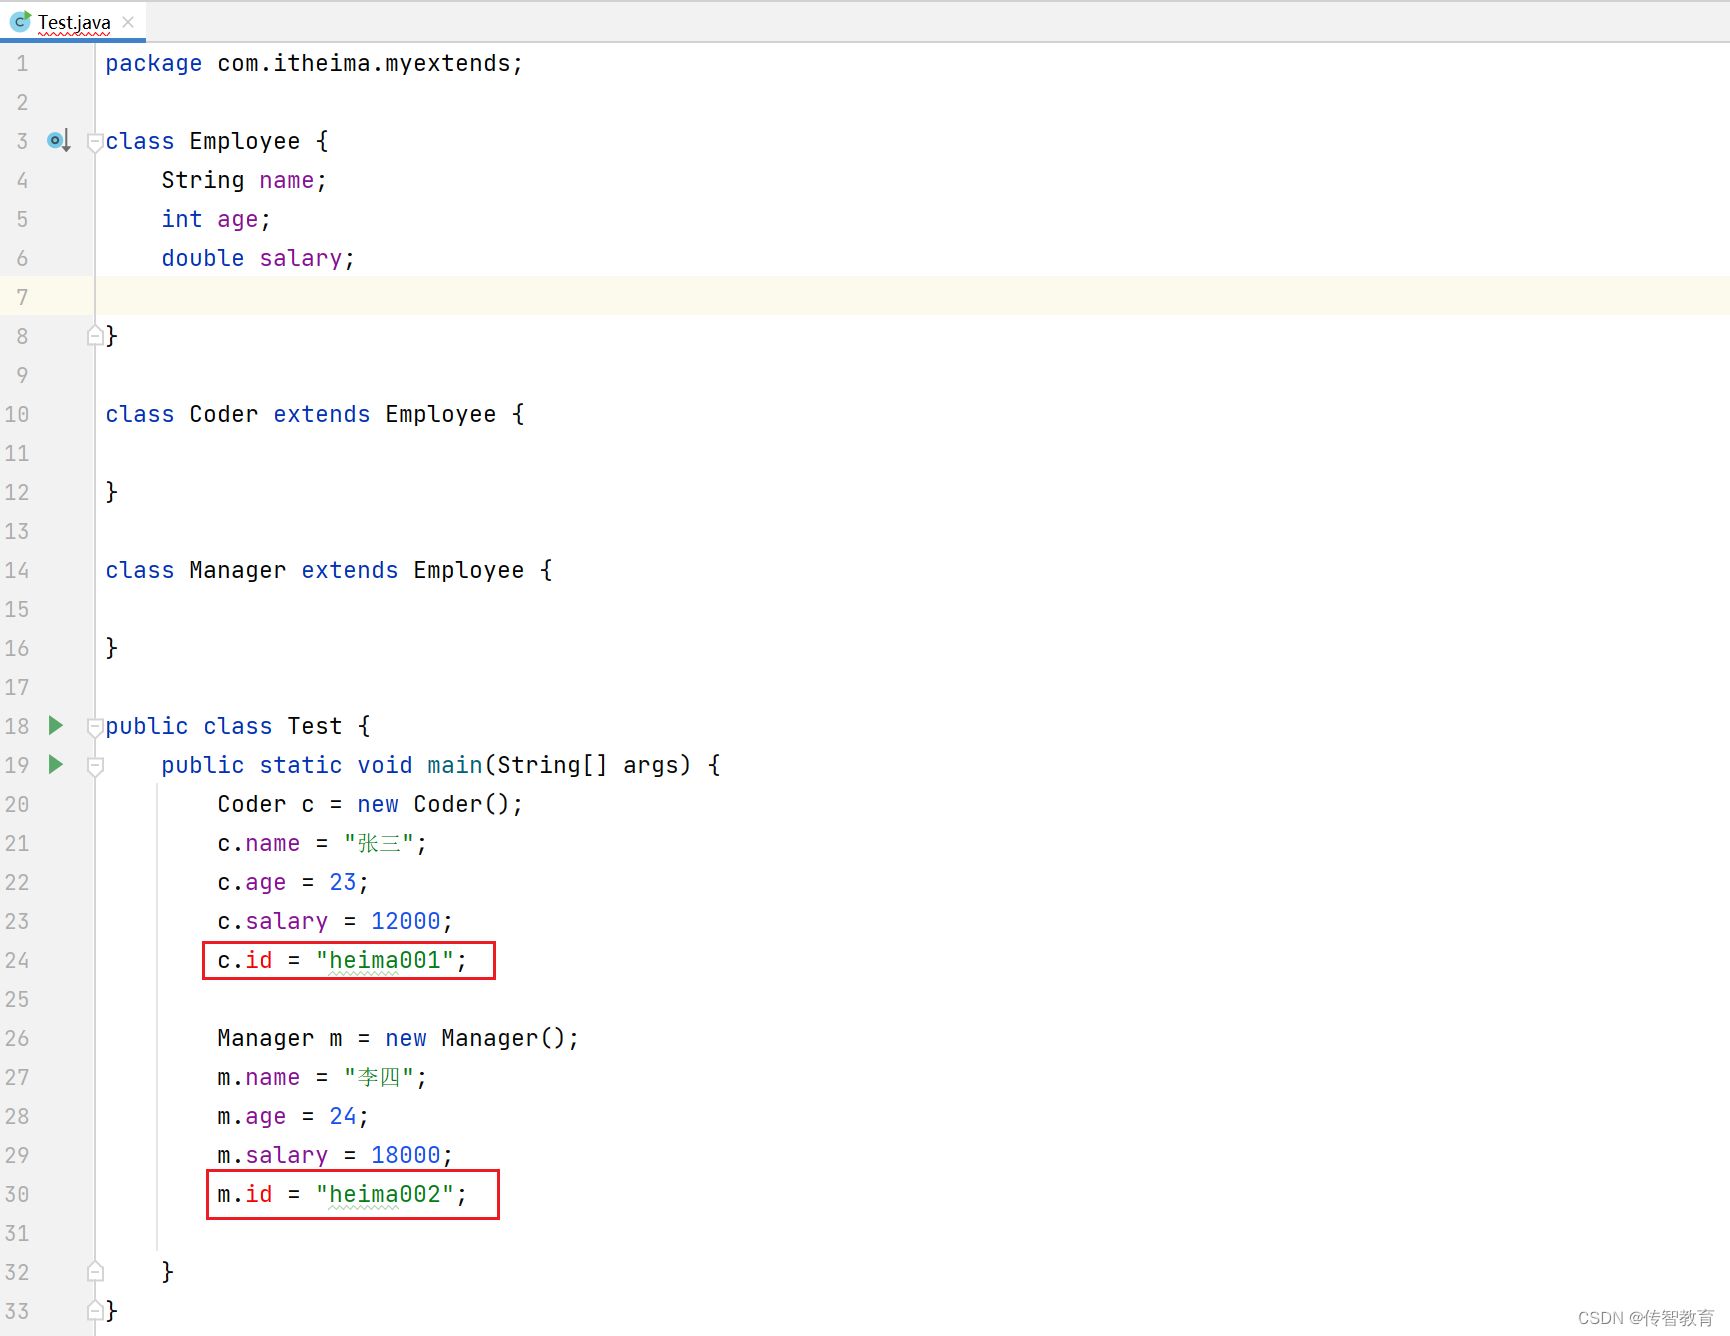This screenshot has width=1730, height=1336.
Task: Click the package name com.itheima.myextends
Action: [364, 63]
